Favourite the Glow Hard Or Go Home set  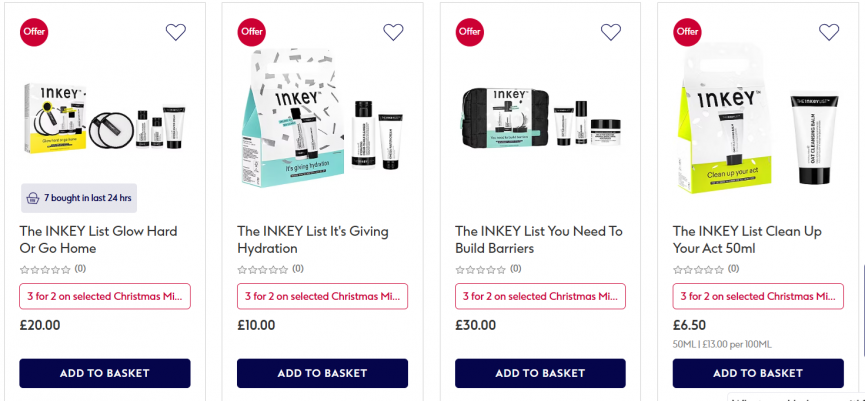176,32
